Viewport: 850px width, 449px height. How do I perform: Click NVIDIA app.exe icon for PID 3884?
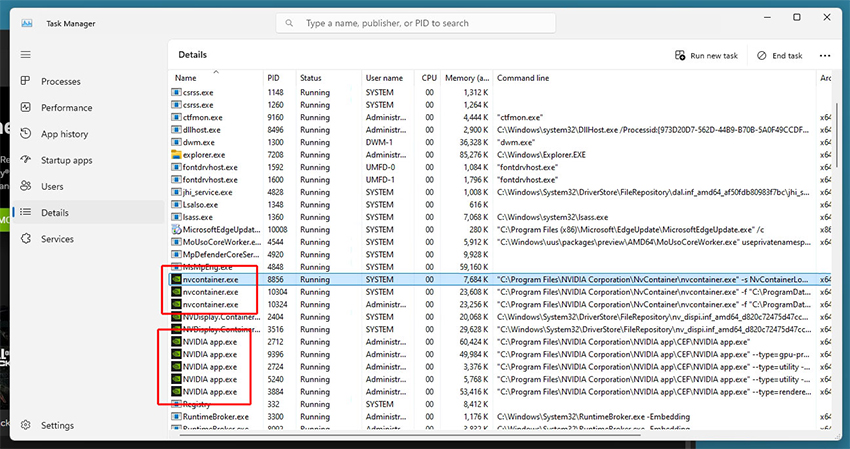[x=176, y=392]
